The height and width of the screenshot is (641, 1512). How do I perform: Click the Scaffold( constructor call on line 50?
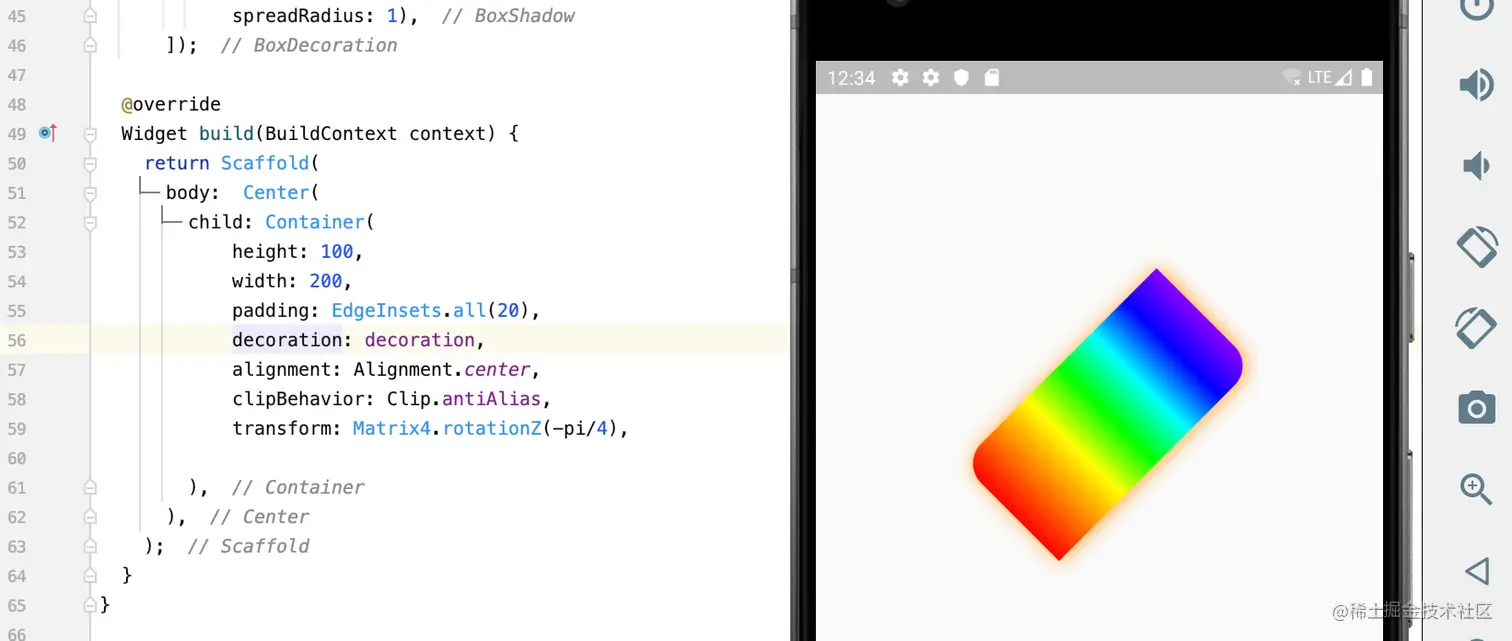[x=270, y=163]
